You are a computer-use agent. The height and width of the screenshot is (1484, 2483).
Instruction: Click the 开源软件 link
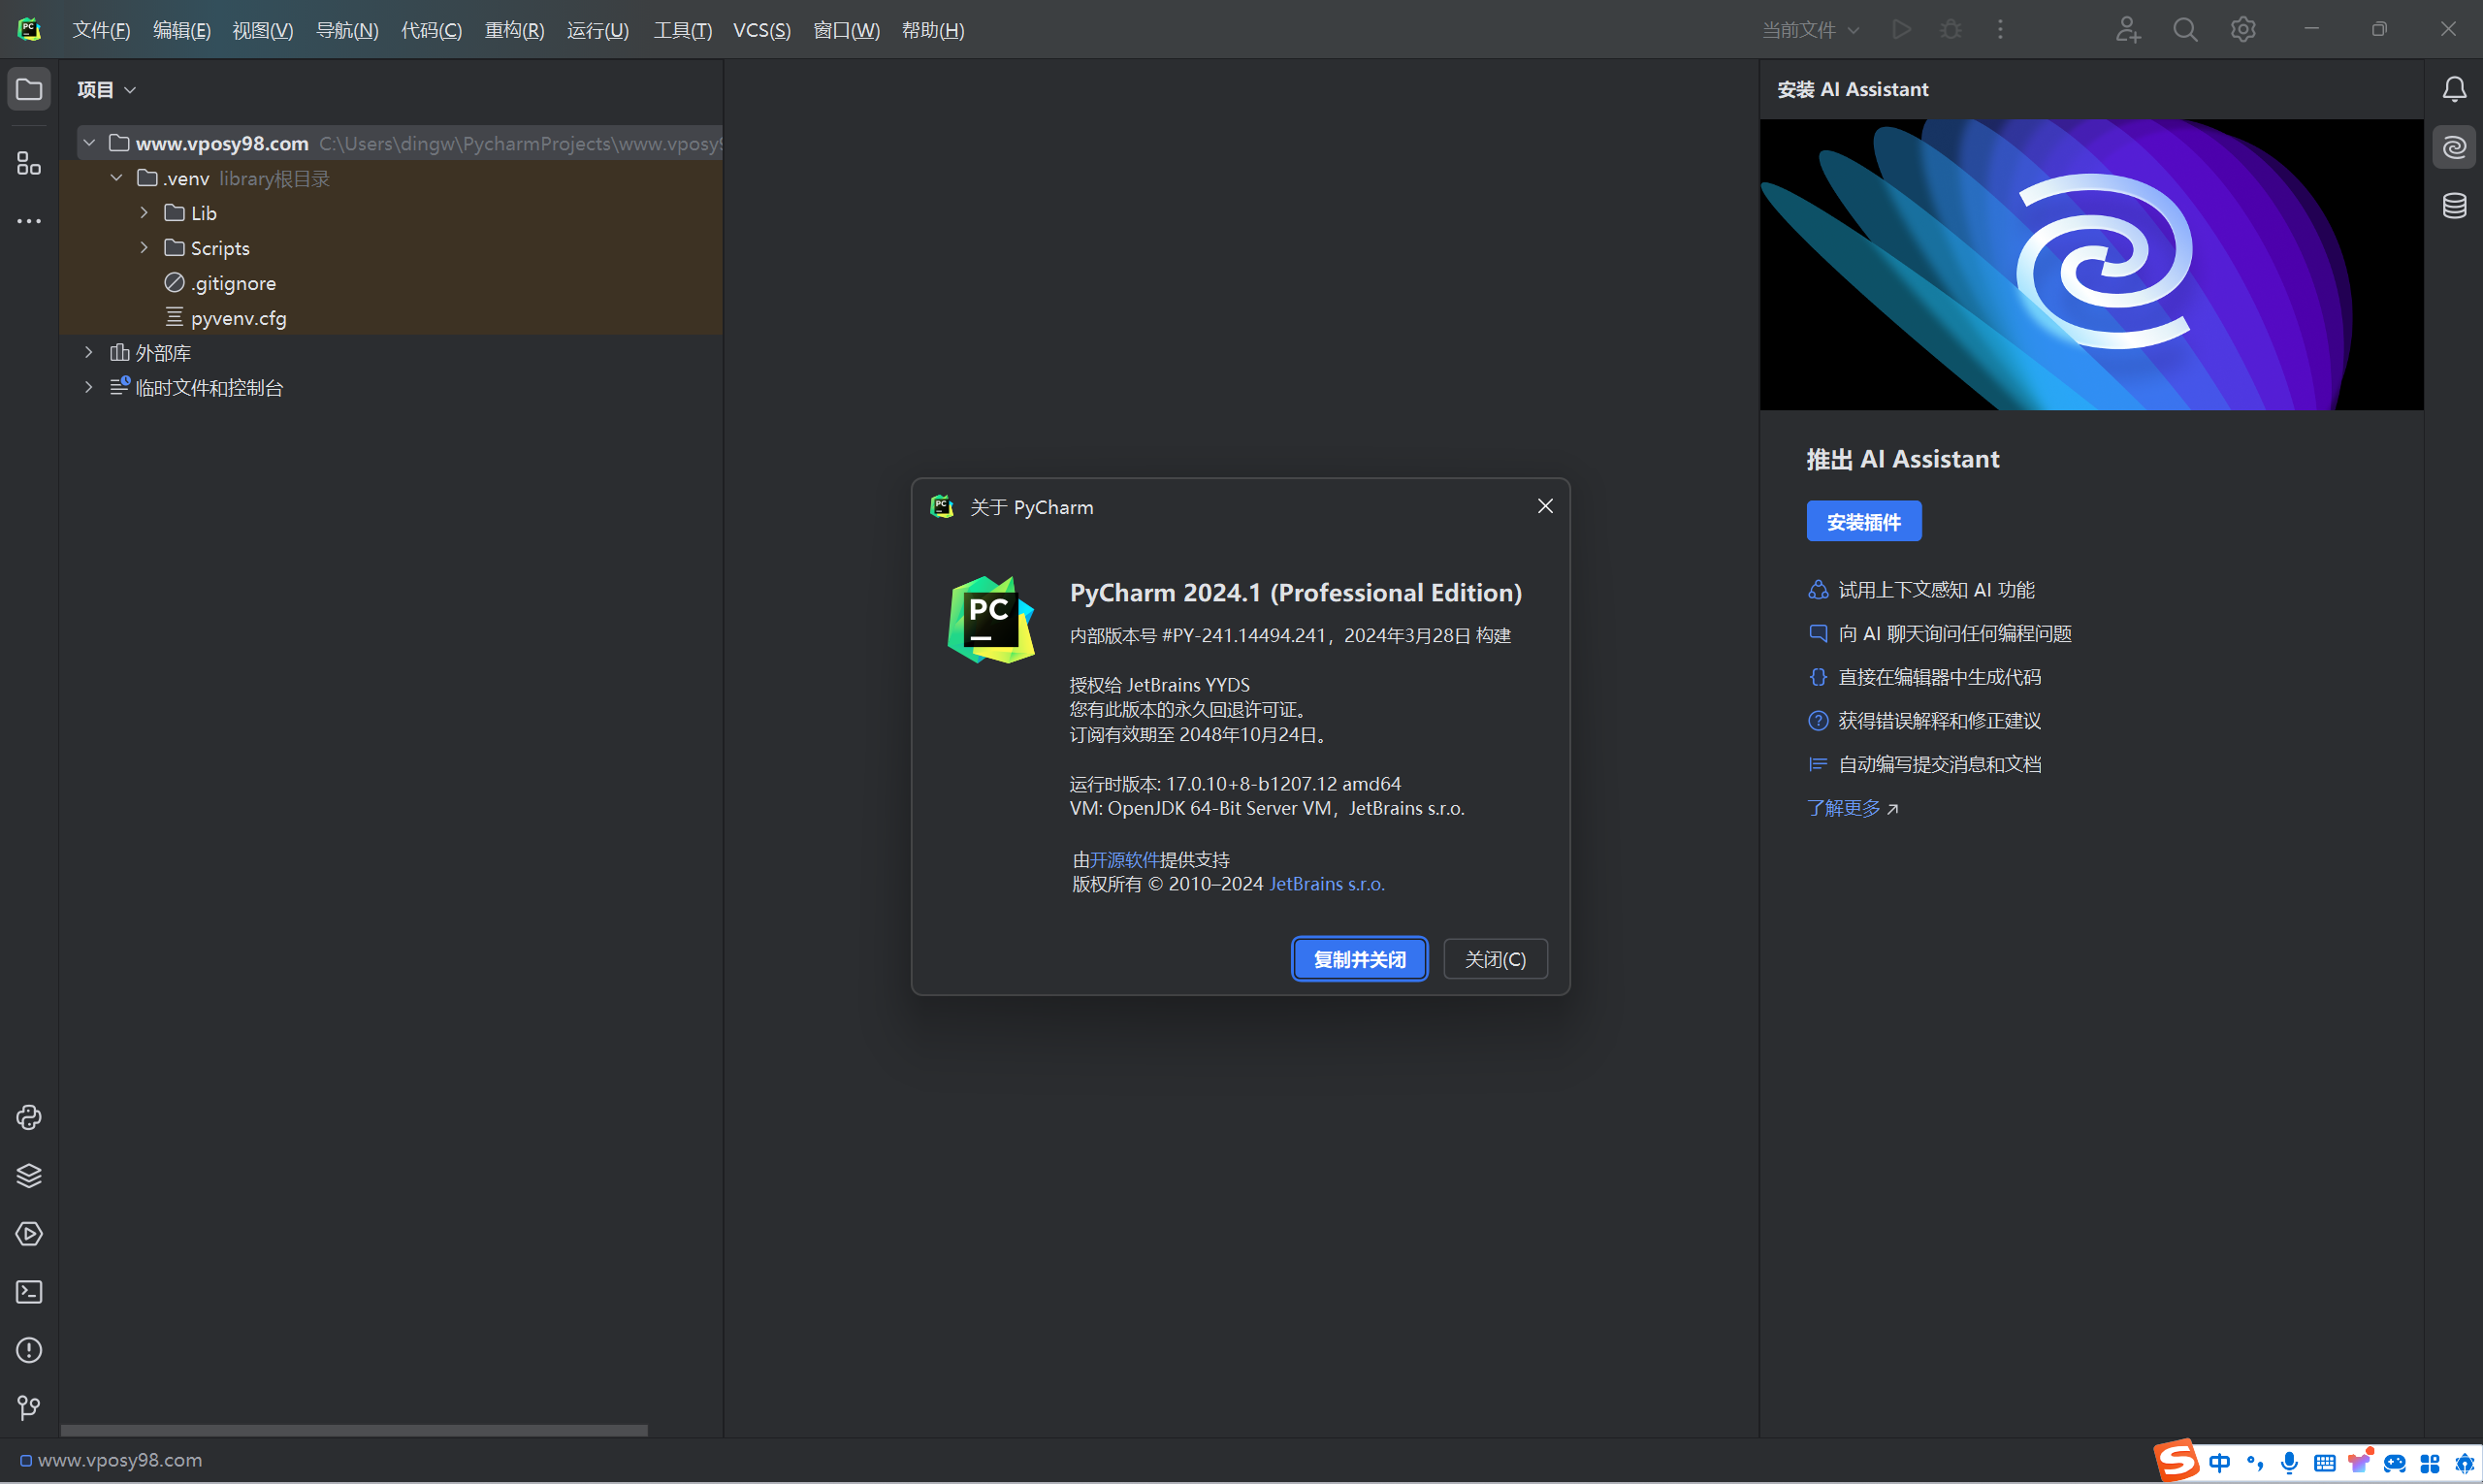pyautogui.click(x=1124, y=859)
